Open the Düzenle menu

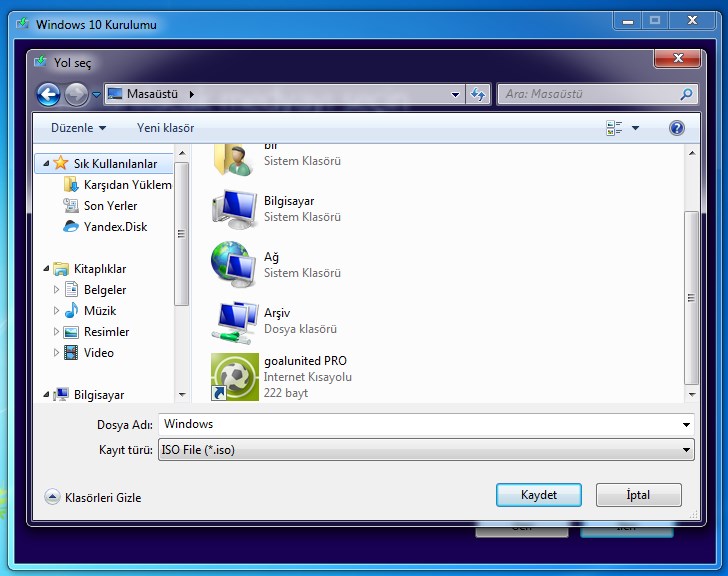[78, 128]
